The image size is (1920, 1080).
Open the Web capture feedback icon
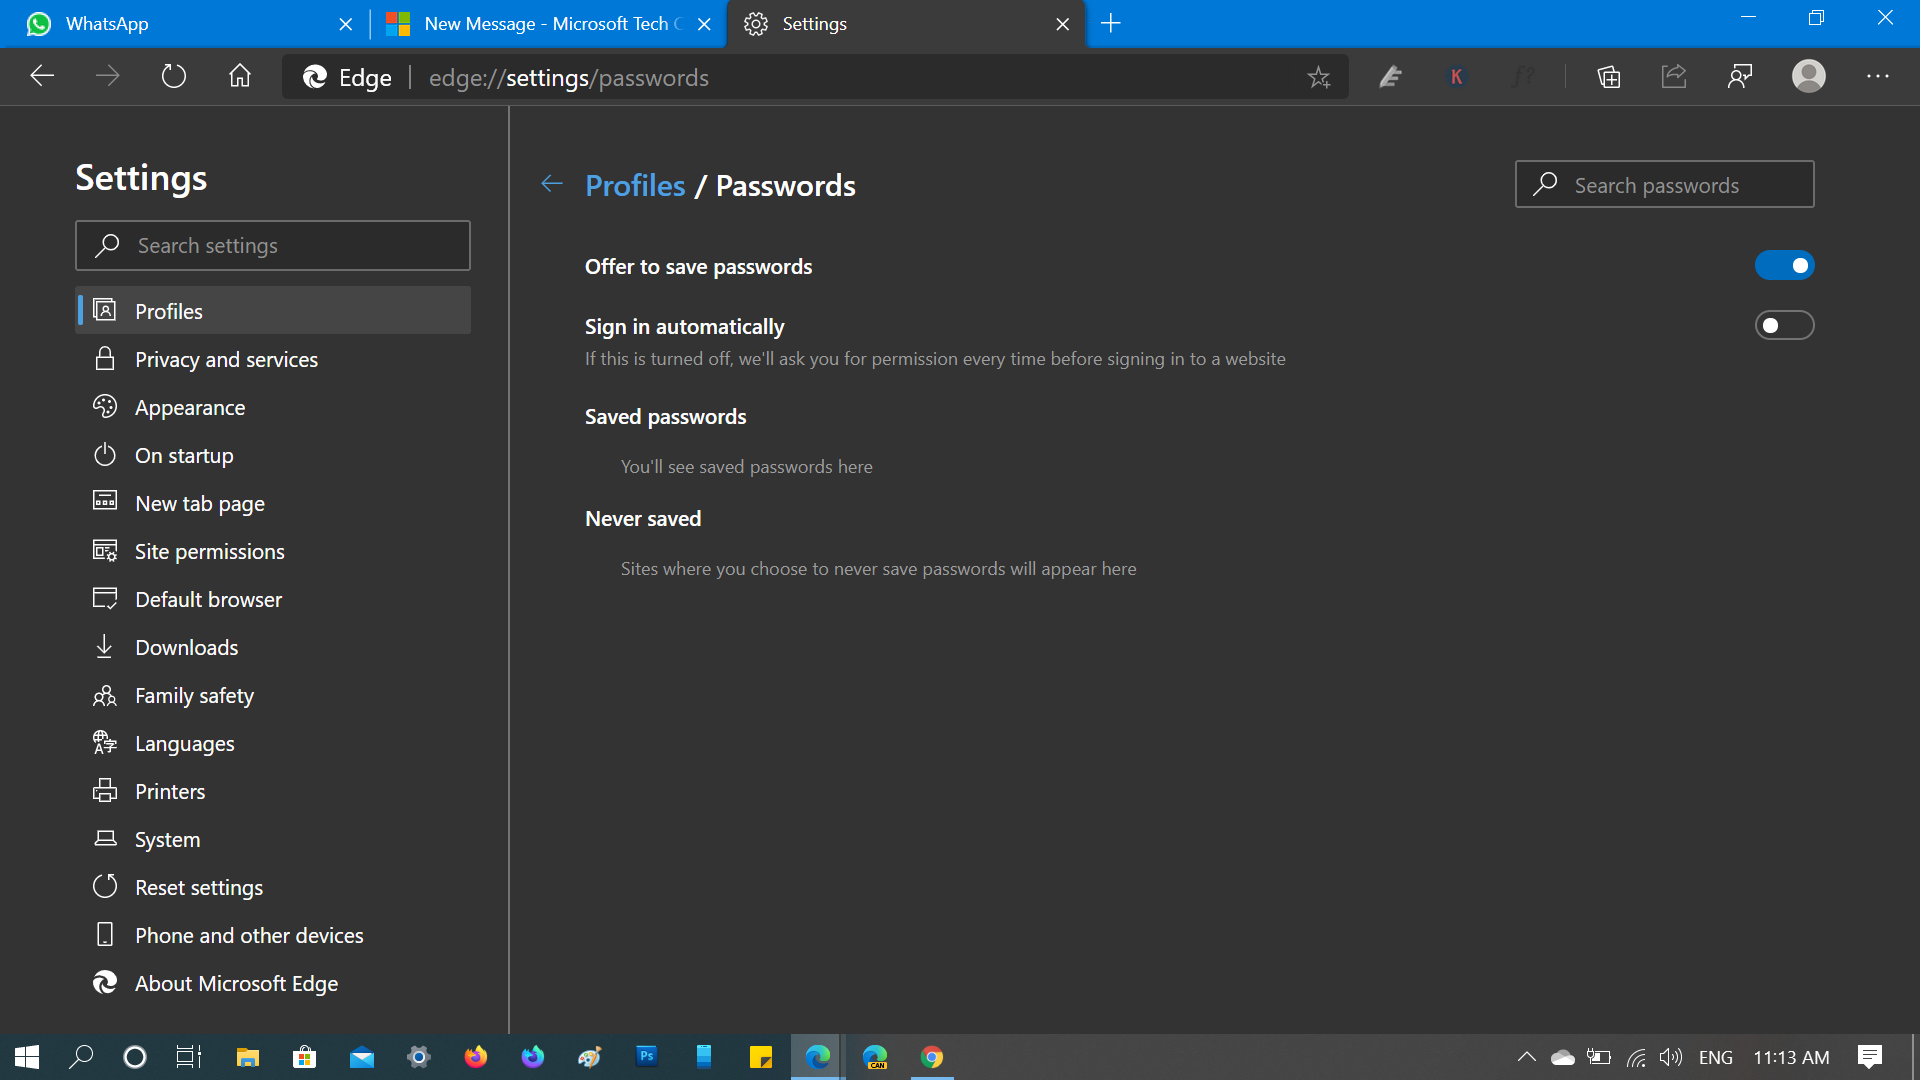tap(1740, 76)
